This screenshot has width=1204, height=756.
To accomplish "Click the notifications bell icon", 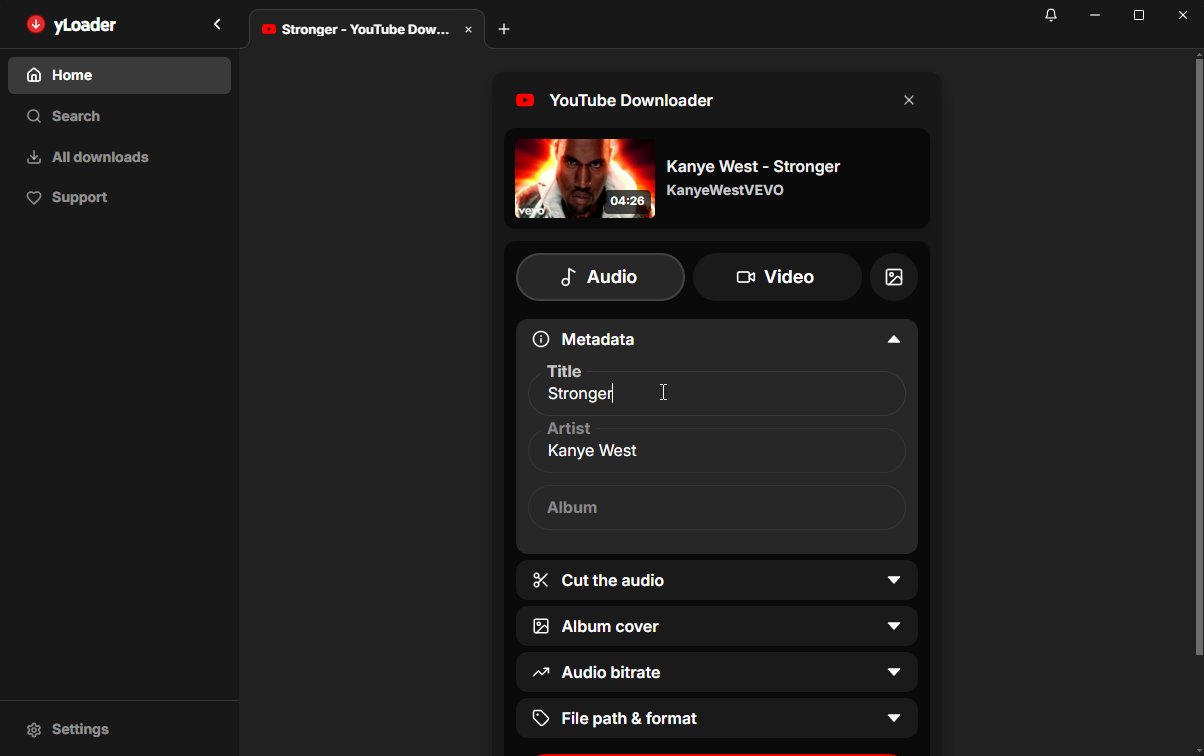I will click(1051, 16).
